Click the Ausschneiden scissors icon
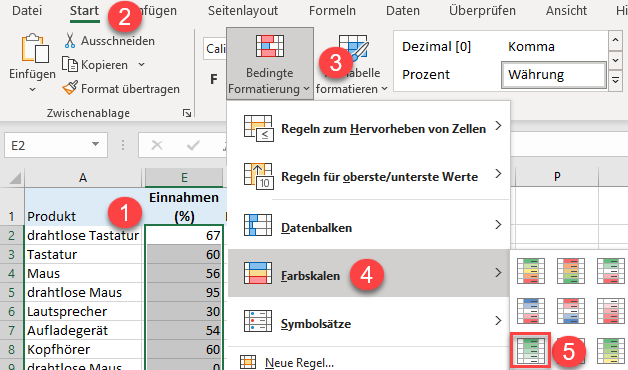The height and width of the screenshot is (370, 628). (70, 41)
